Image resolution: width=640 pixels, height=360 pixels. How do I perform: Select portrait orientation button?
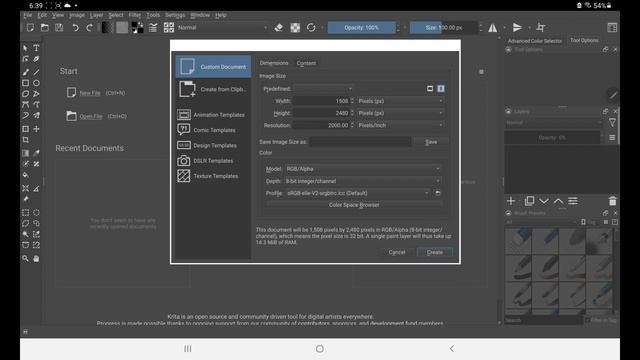coord(441,89)
